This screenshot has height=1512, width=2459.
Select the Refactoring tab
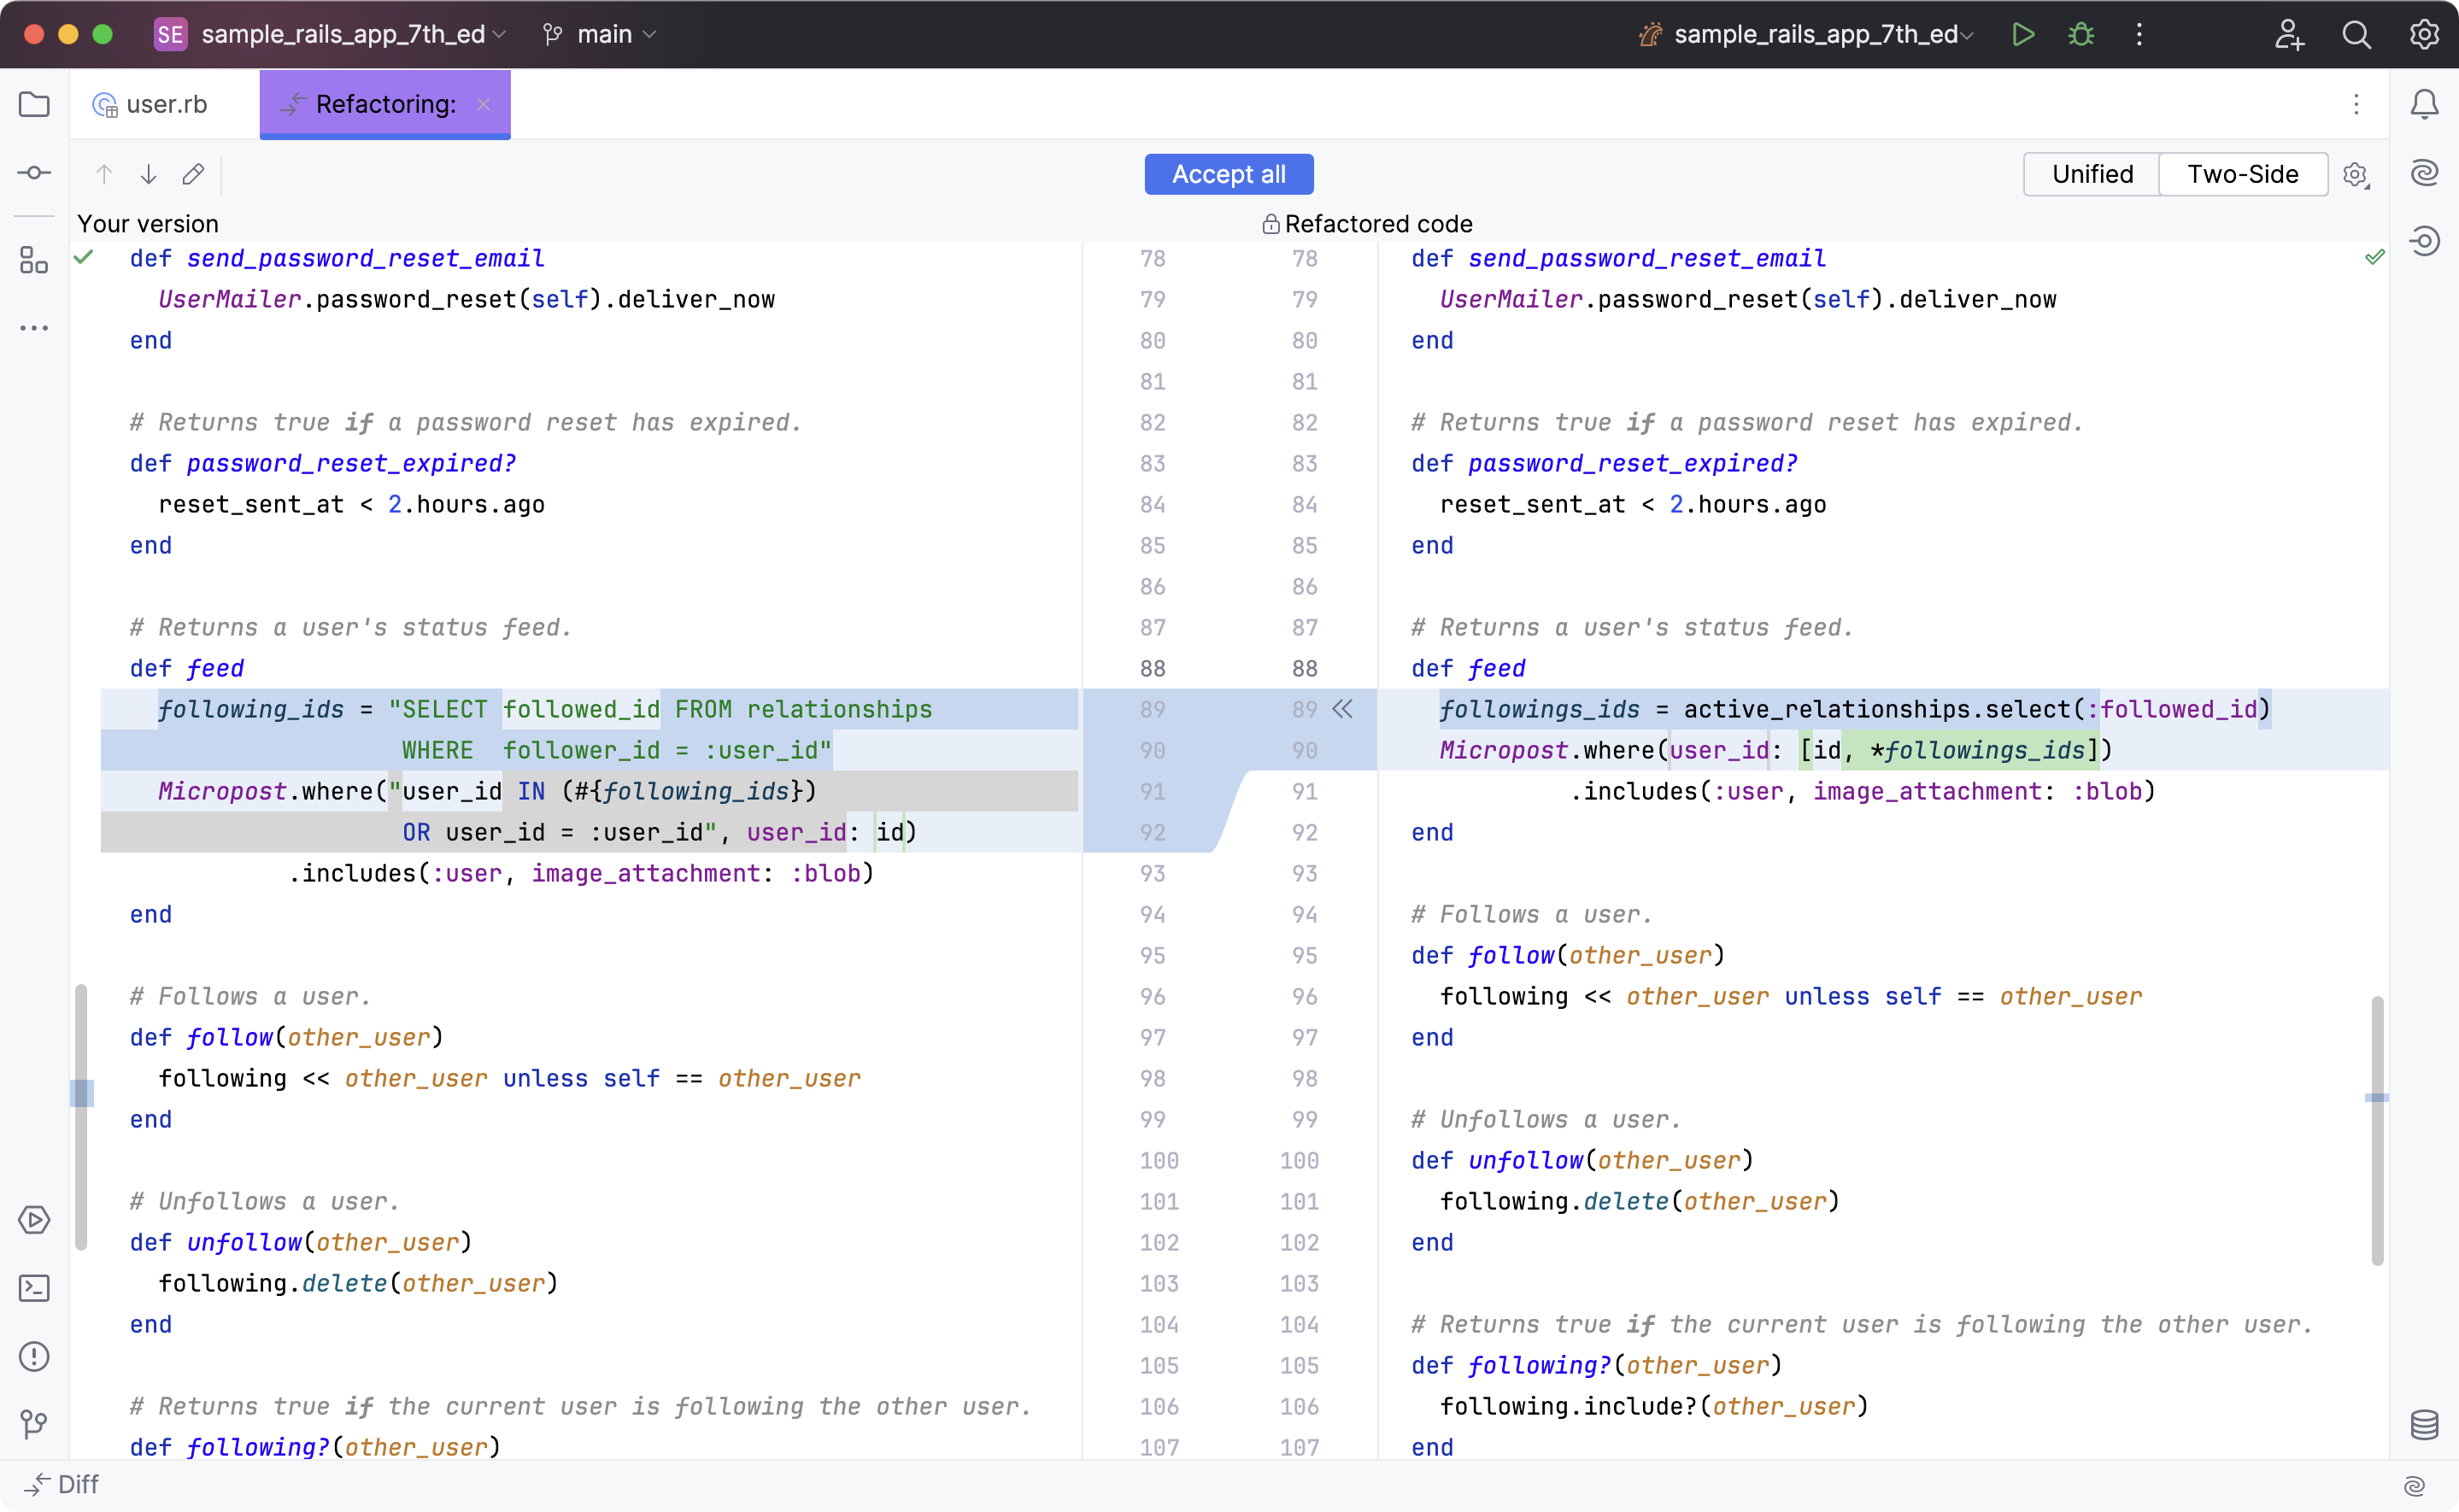(384, 103)
